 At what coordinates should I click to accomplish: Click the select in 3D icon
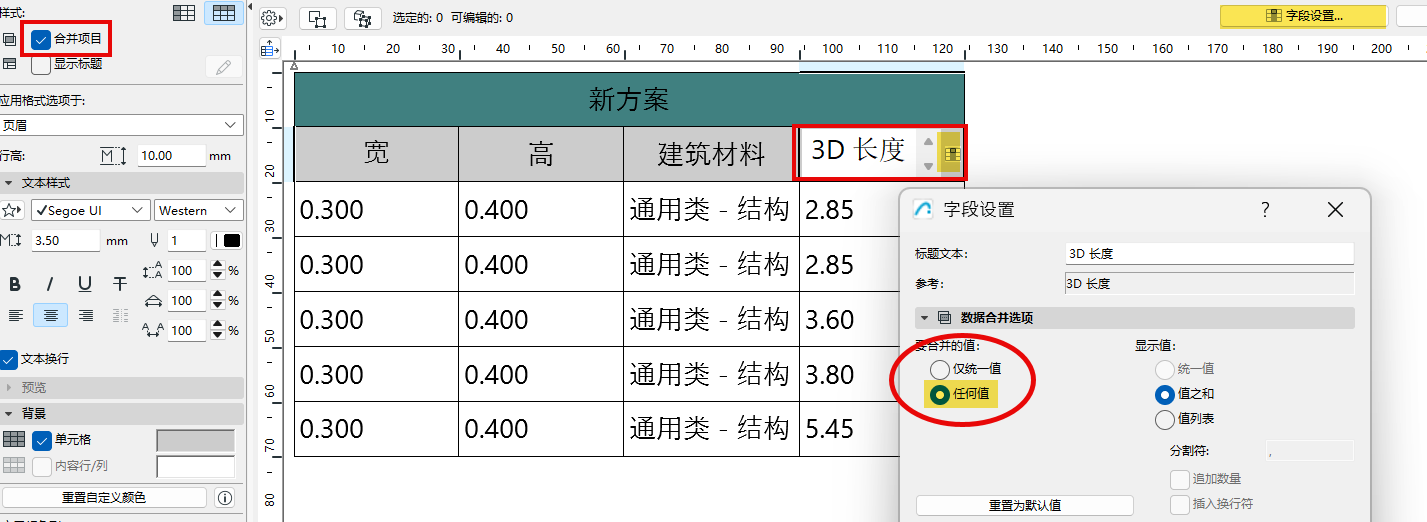[362, 18]
